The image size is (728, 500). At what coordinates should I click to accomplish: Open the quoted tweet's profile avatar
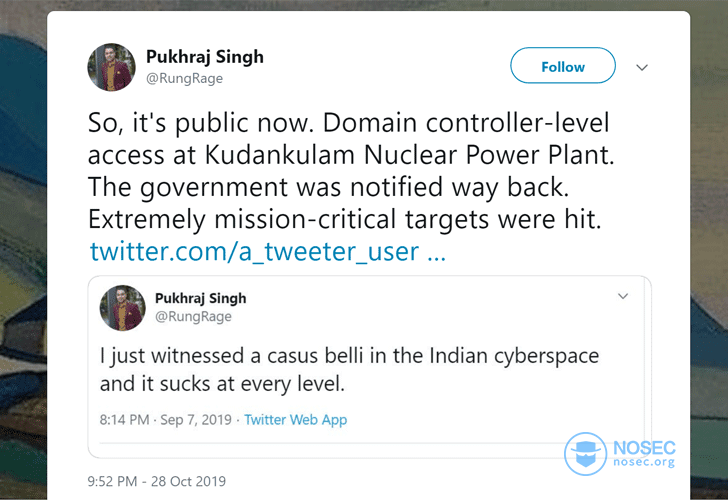(x=123, y=308)
